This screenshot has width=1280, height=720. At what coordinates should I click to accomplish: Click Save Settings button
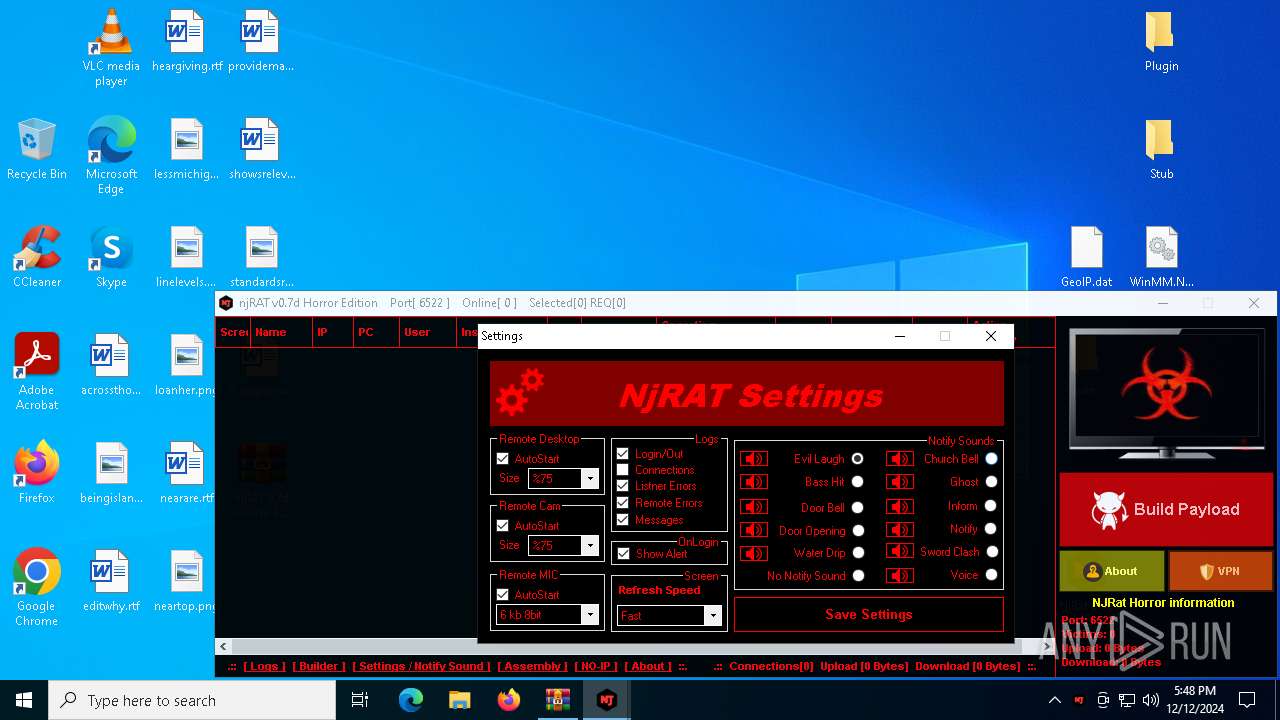868,615
